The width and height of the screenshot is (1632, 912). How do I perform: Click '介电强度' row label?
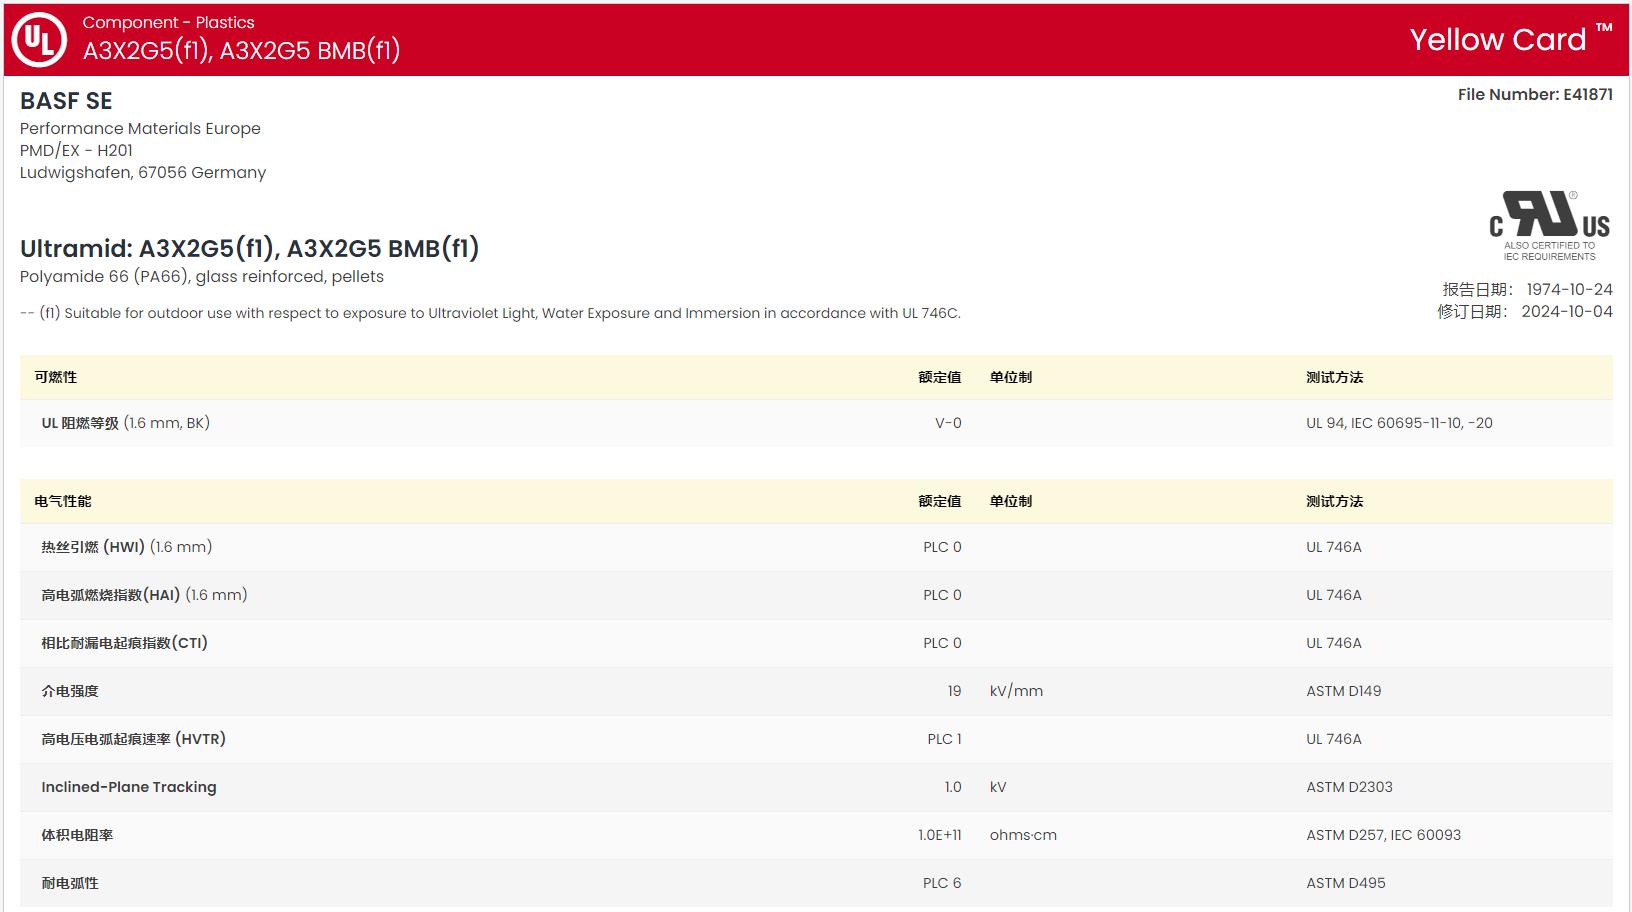tap(70, 691)
